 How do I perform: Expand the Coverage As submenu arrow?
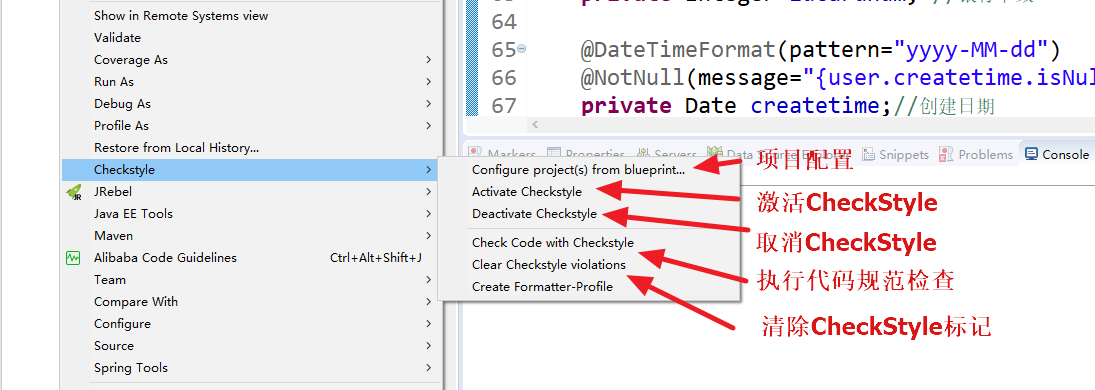coord(428,60)
